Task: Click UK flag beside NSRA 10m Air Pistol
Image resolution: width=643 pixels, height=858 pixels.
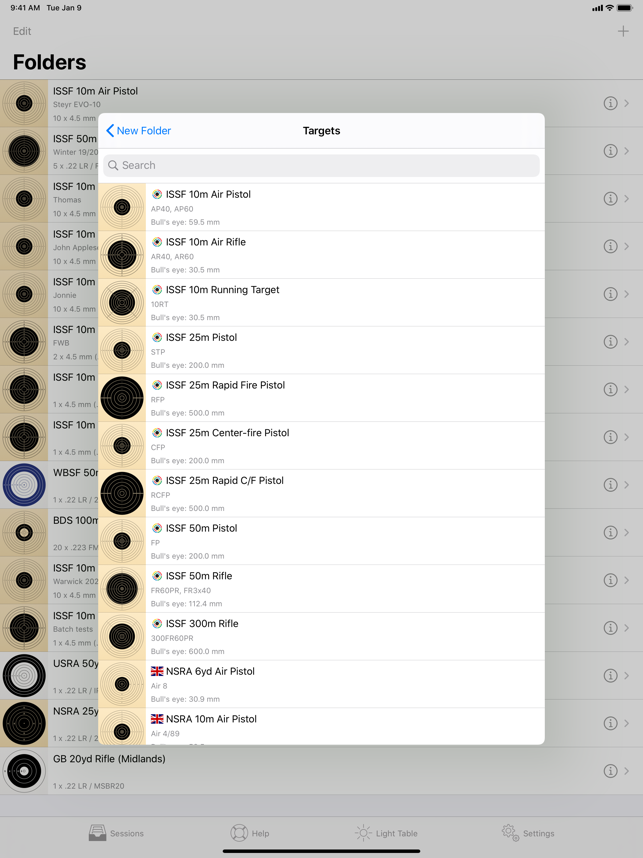Action: click(157, 718)
